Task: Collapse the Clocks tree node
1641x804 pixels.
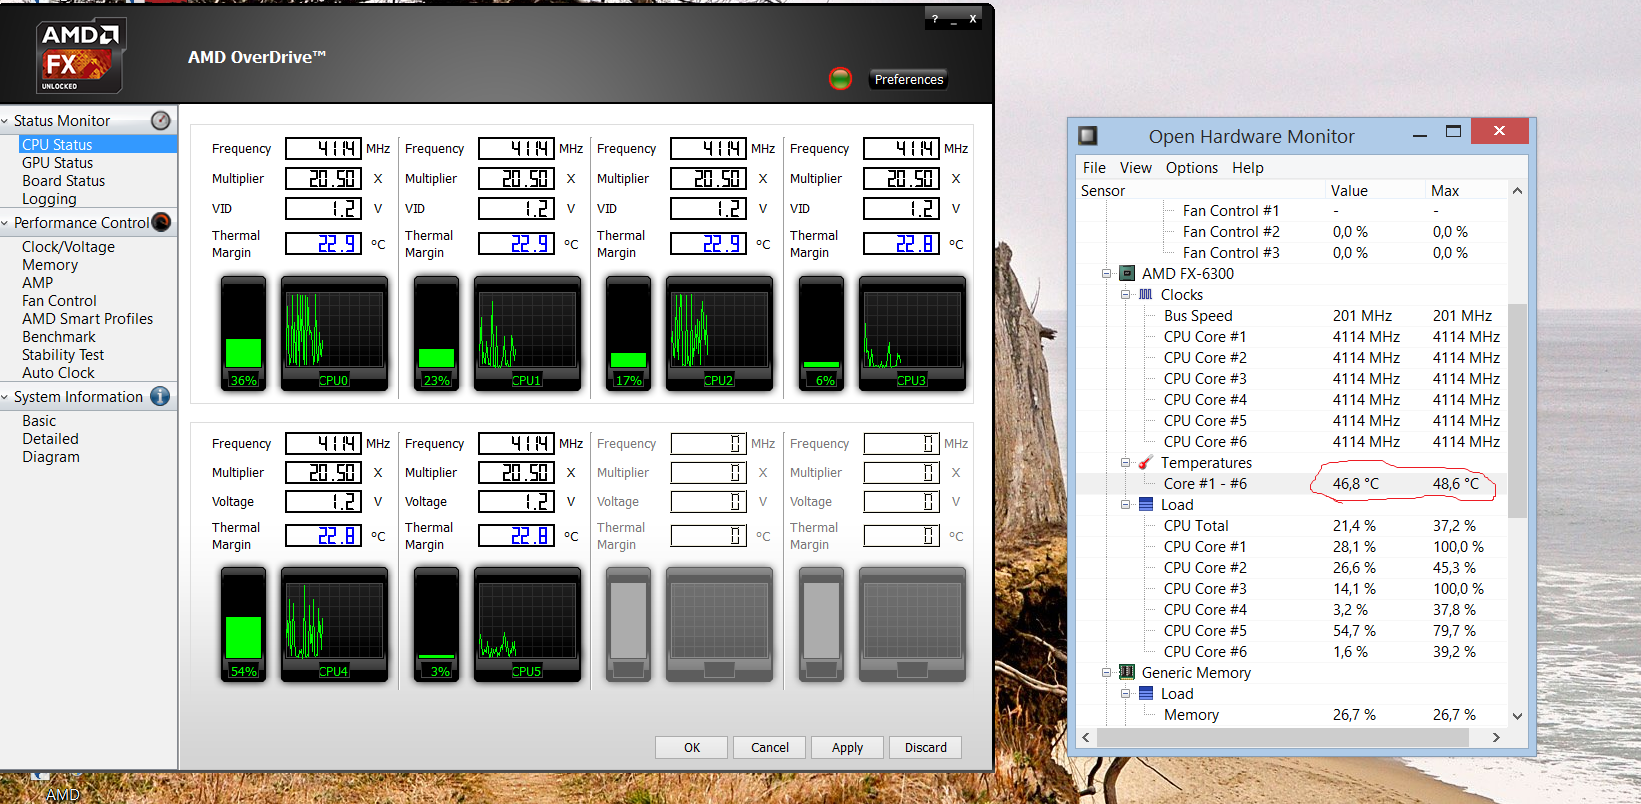Action: click(x=1125, y=295)
